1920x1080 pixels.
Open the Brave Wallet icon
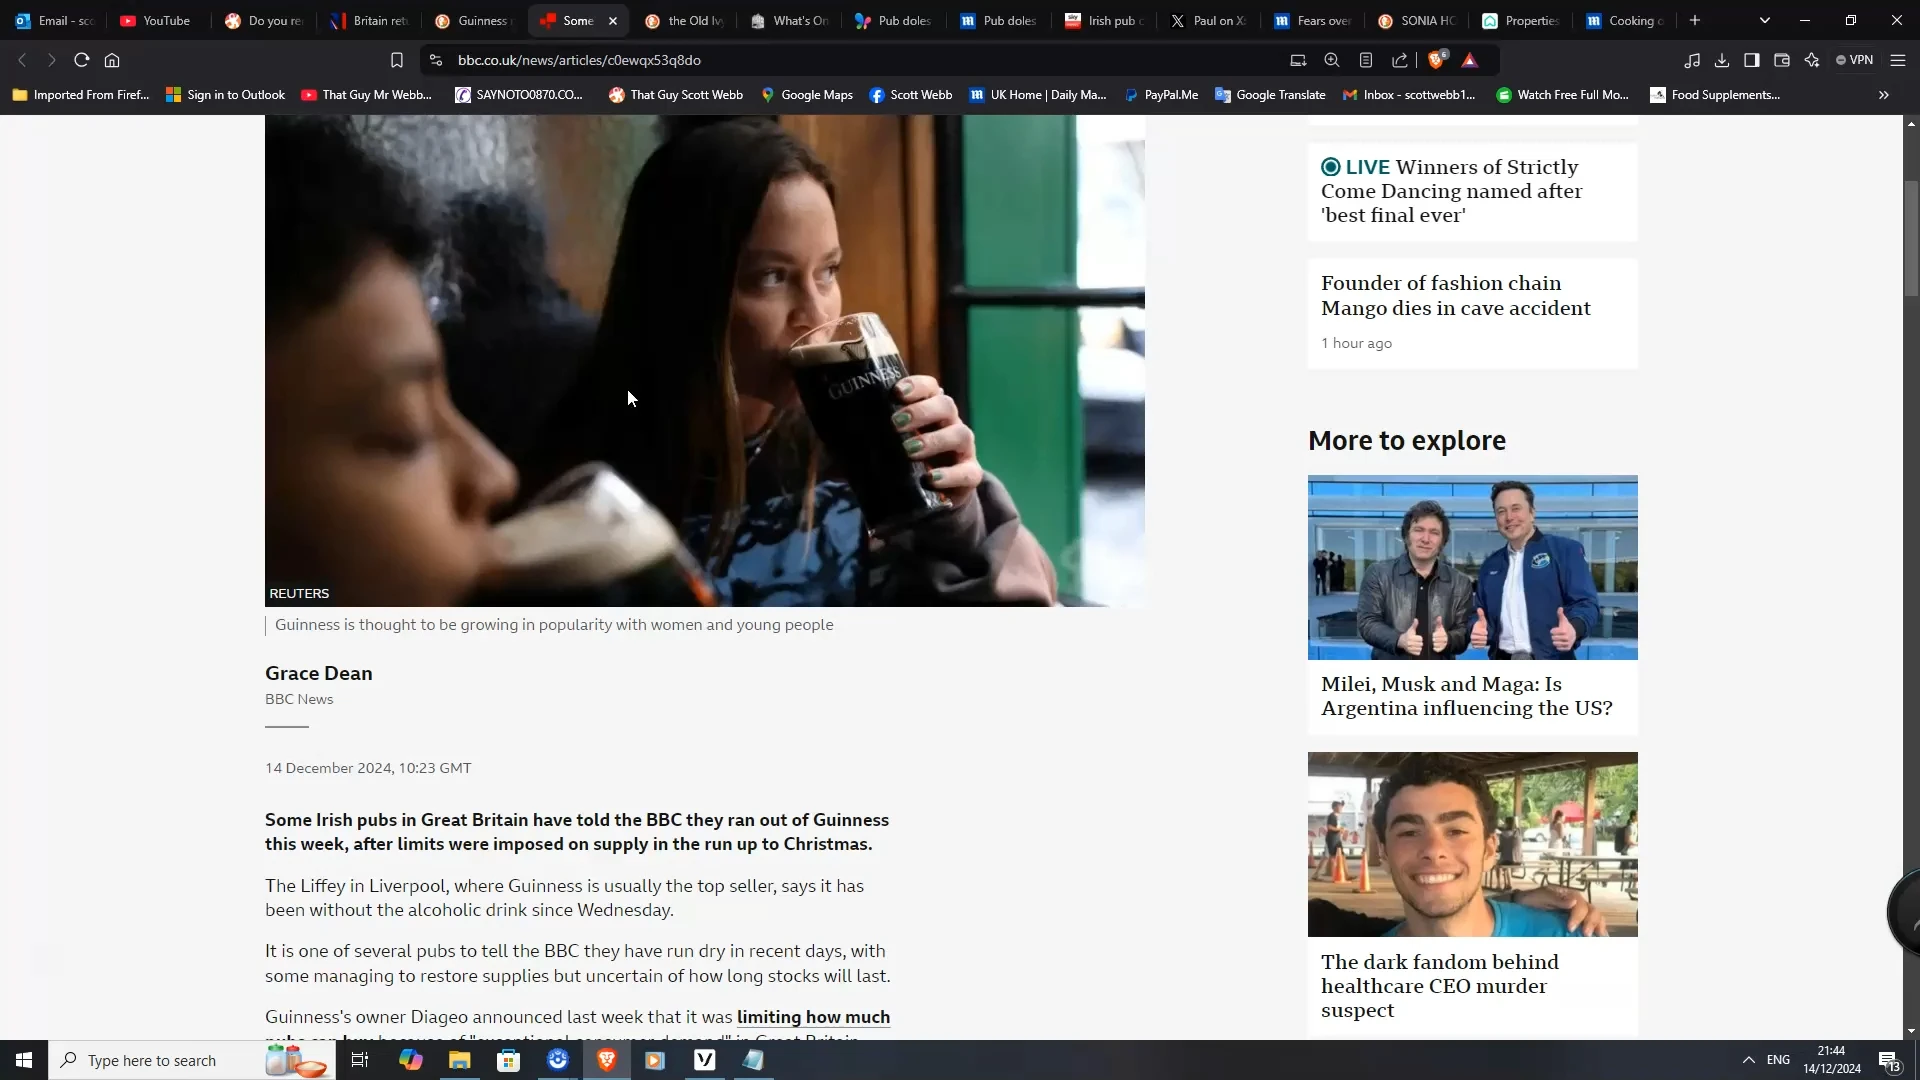[x=1782, y=60]
